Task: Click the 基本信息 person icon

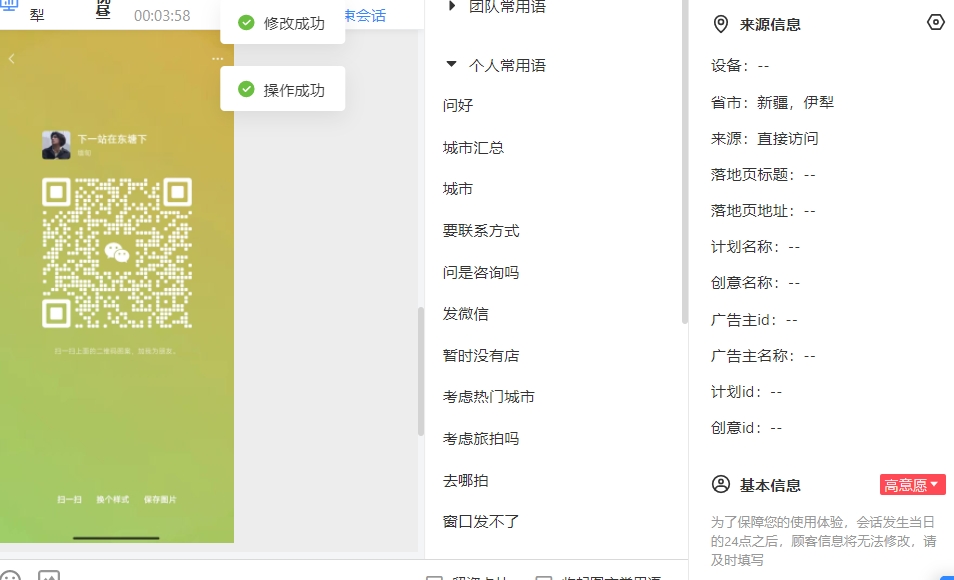Action: [720, 484]
